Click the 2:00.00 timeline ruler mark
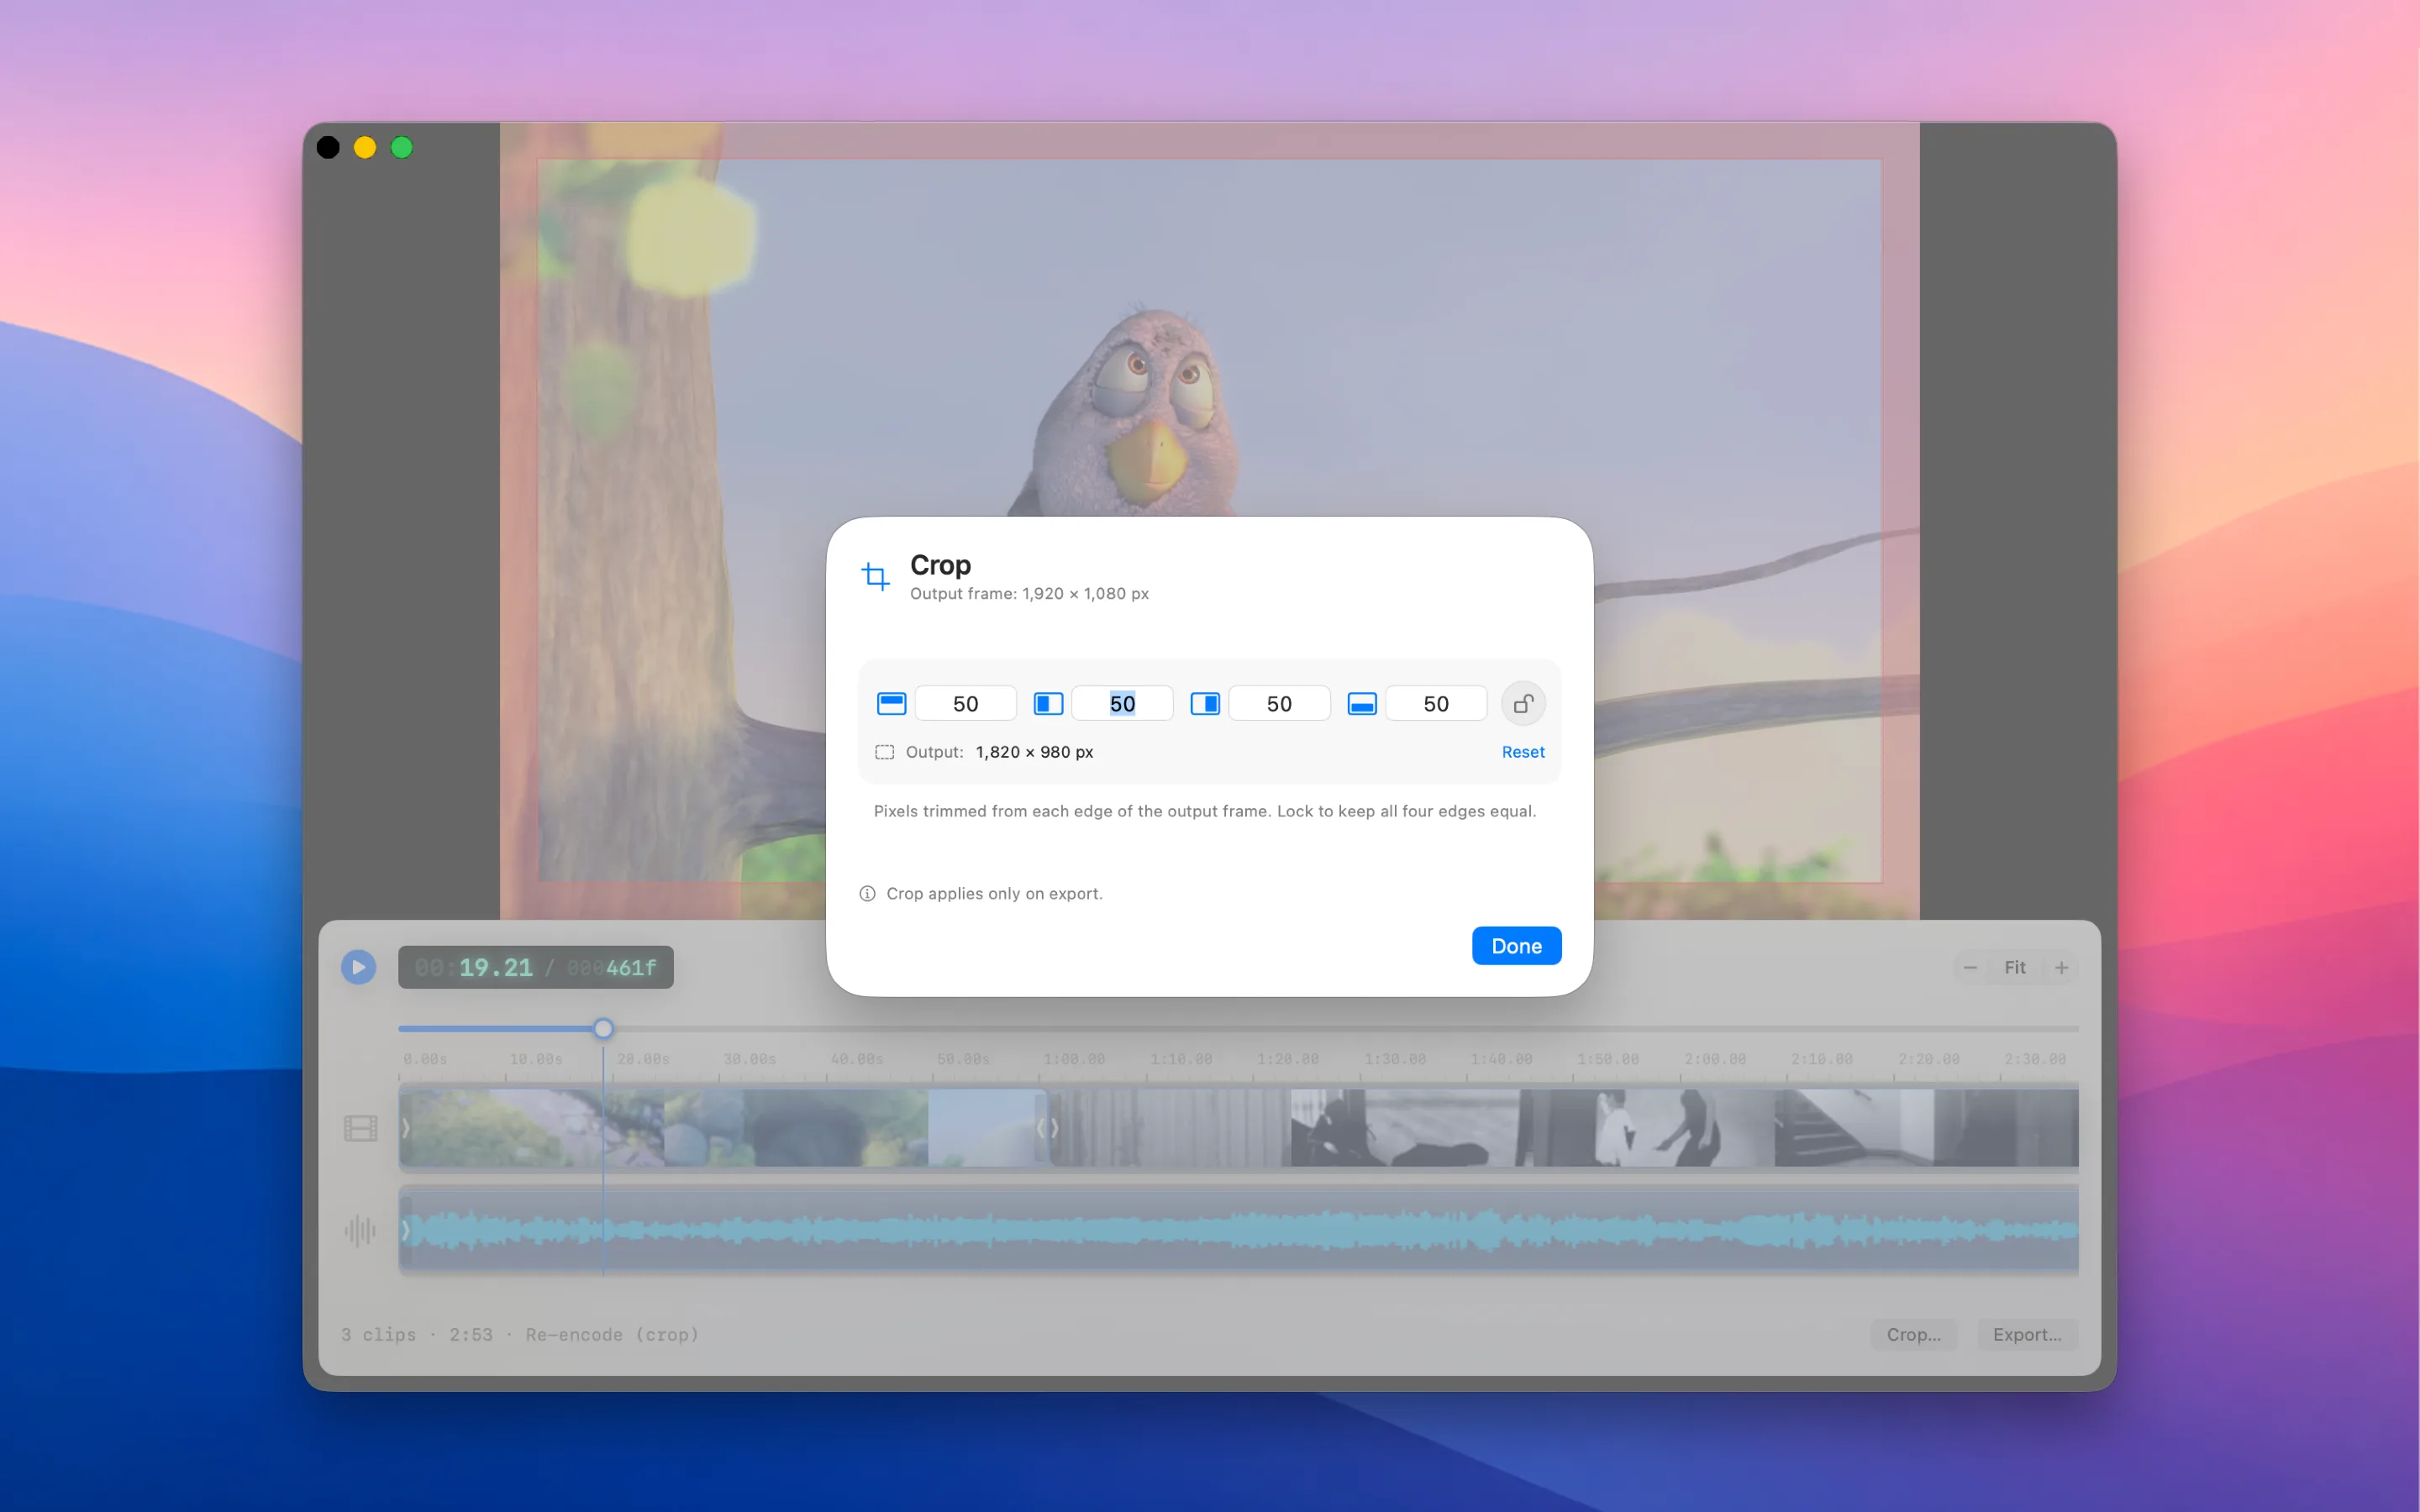The width and height of the screenshot is (2420, 1512). (x=1714, y=1059)
